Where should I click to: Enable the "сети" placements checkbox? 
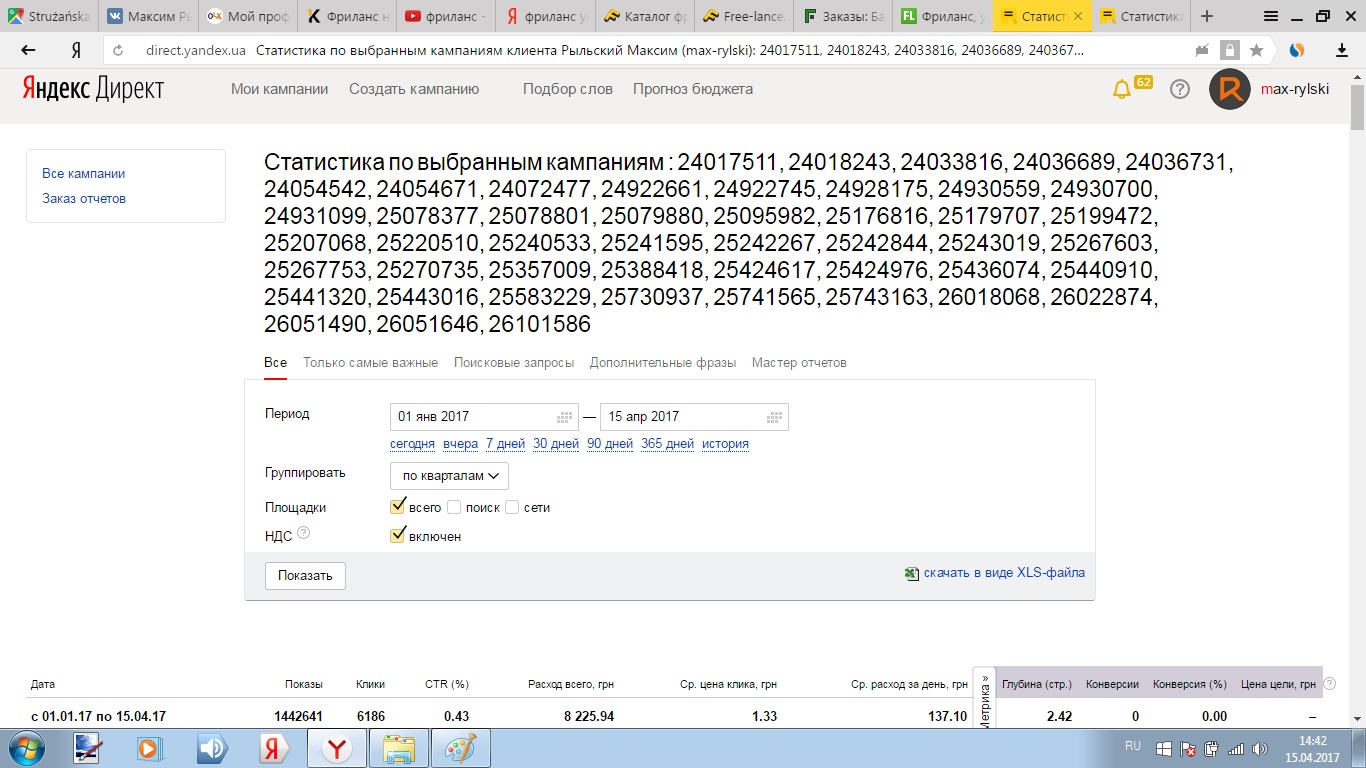(x=512, y=507)
